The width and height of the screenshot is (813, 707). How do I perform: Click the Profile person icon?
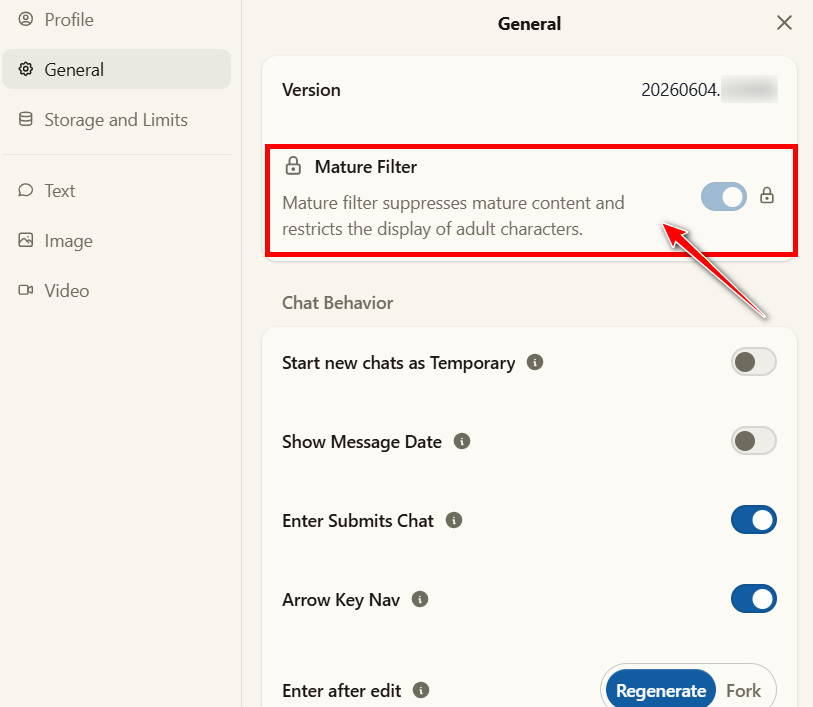coord(25,19)
